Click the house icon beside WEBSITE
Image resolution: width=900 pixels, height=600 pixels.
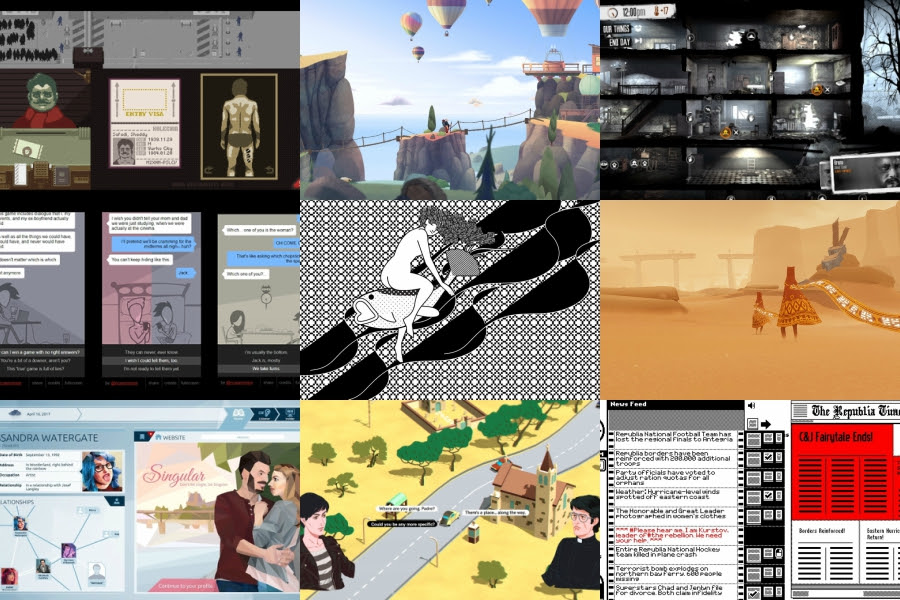pyautogui.click(x=156, y=435)
